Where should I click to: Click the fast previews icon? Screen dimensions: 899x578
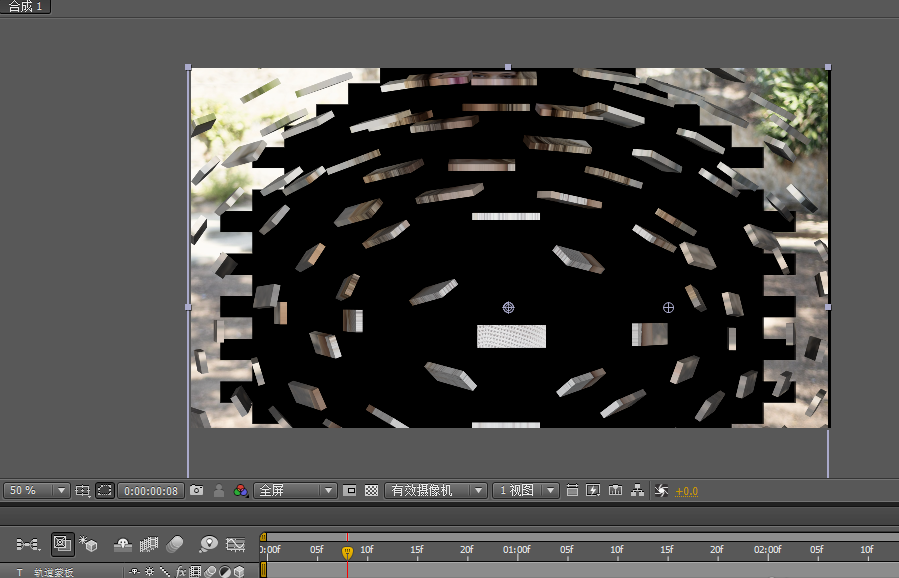tap(593, 491)
